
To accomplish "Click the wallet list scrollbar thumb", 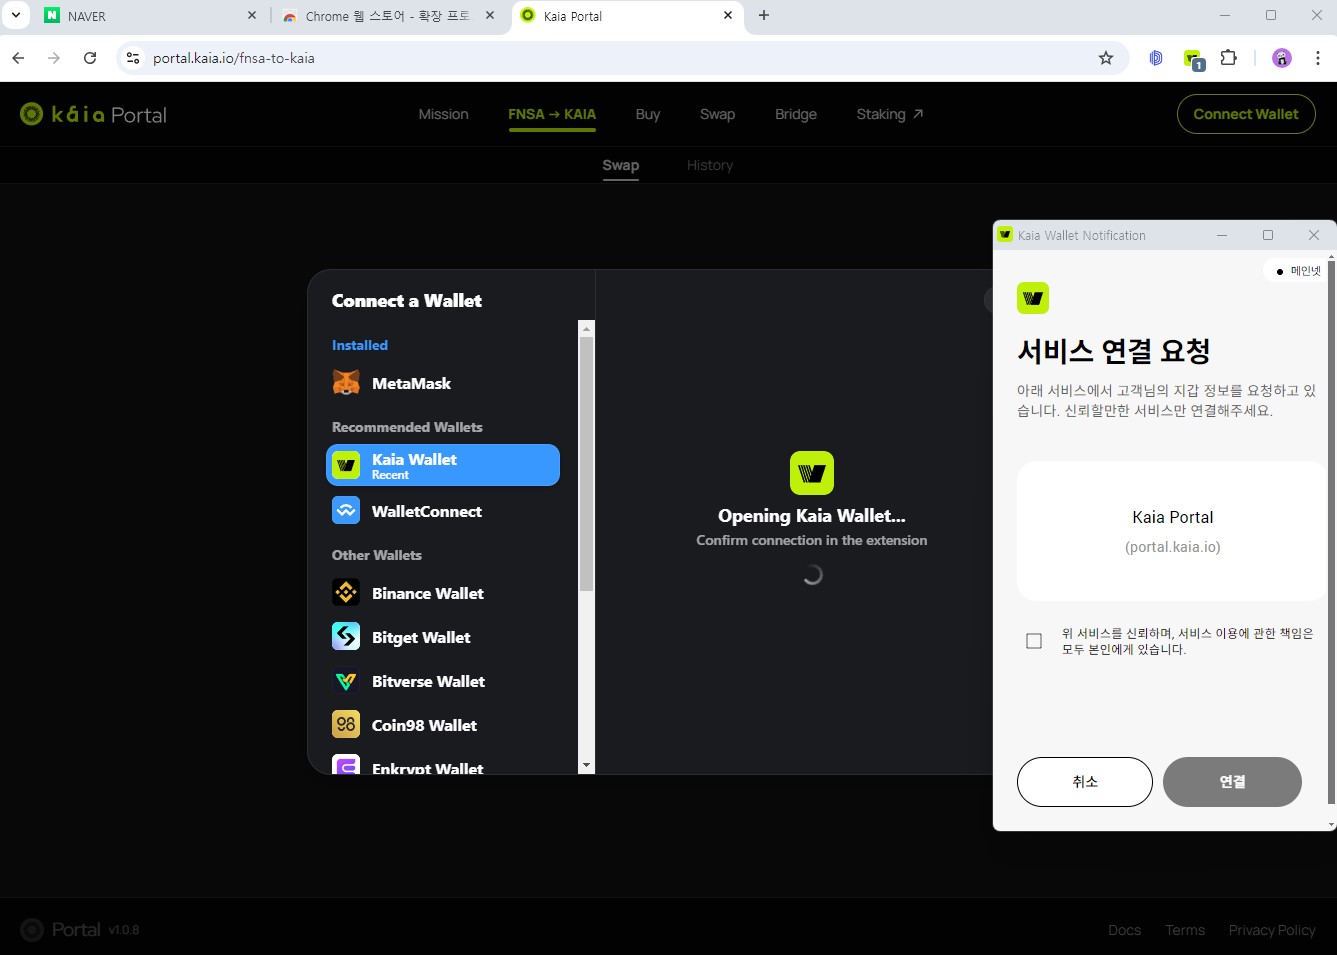I will pos(586,464).
